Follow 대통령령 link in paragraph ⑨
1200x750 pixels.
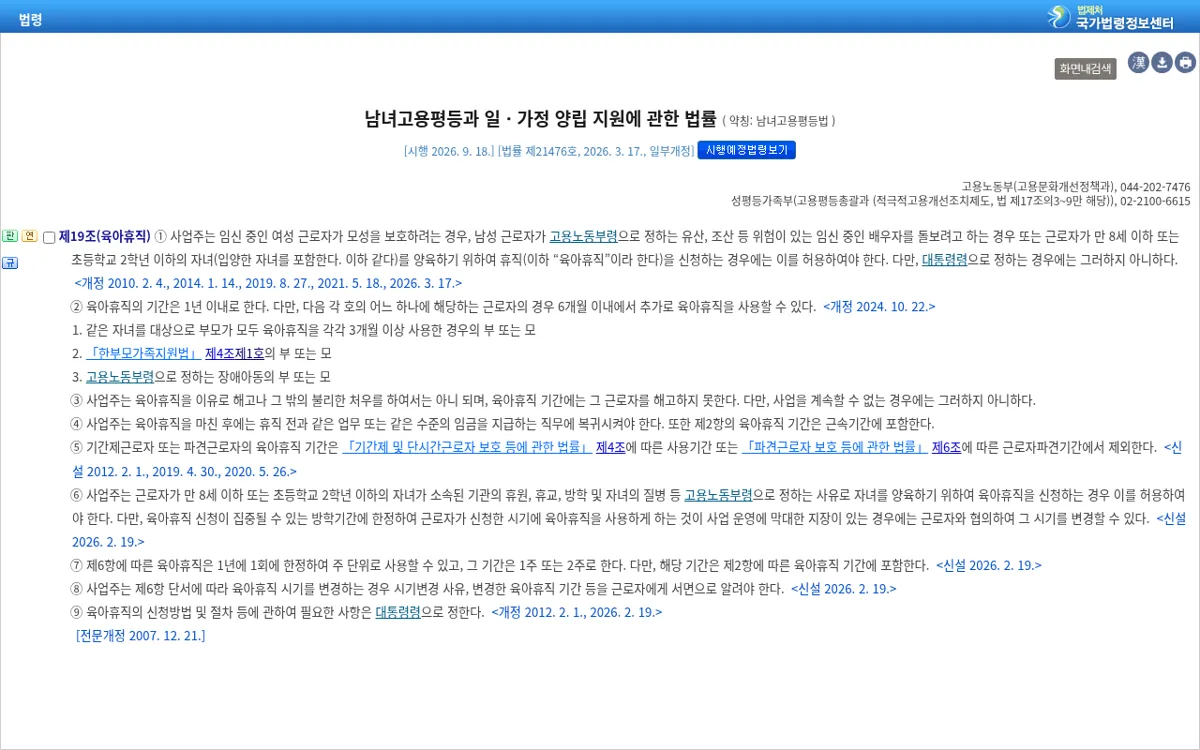pos(398,612)
